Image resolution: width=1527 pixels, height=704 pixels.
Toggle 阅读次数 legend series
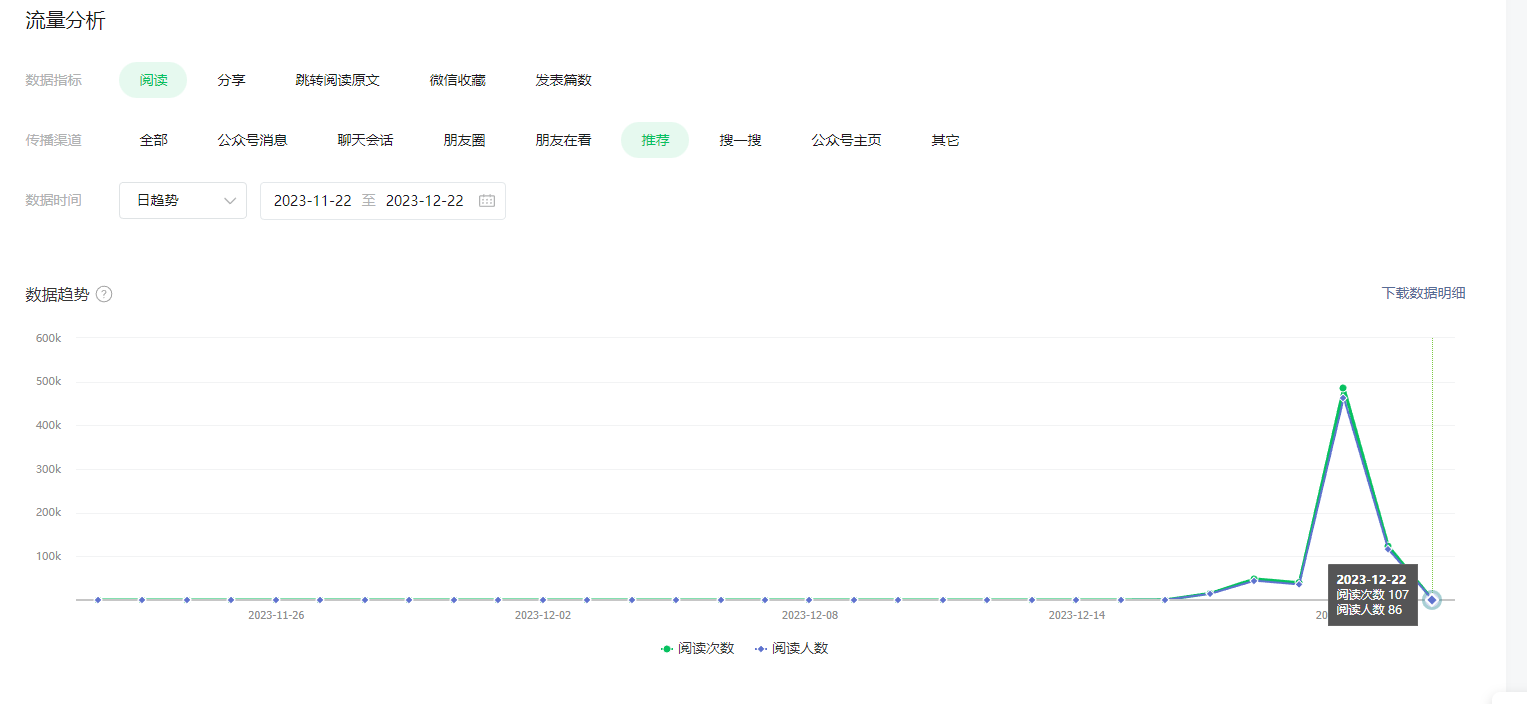coord(697,648)
